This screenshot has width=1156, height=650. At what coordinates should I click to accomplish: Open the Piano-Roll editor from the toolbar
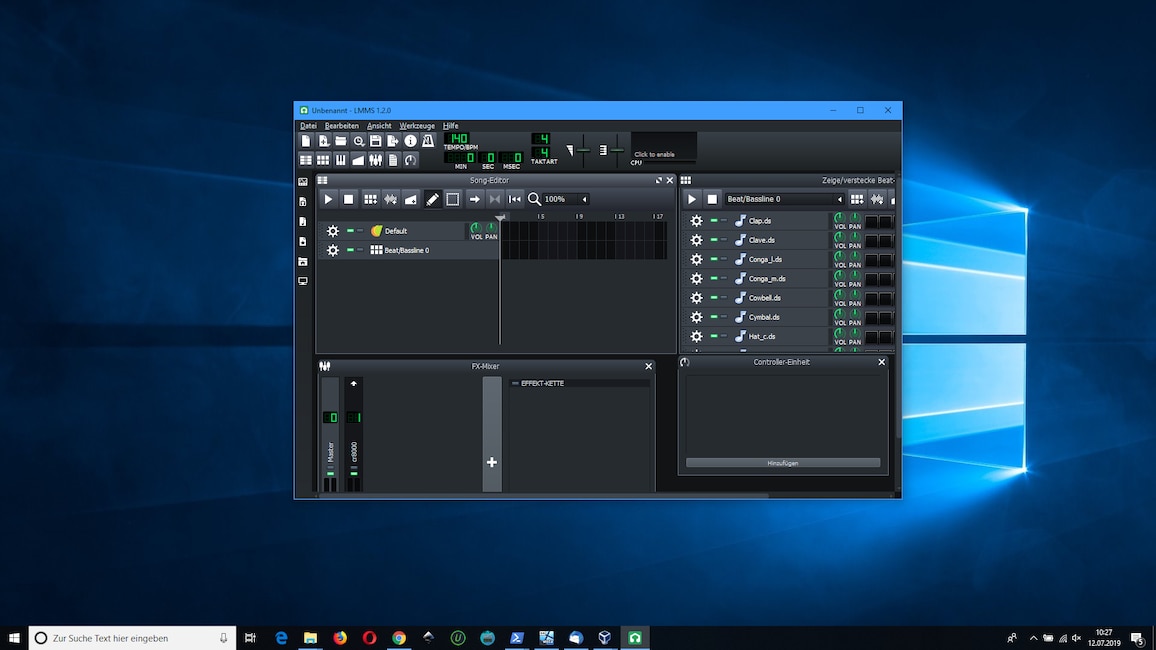[x=340, y=159]
